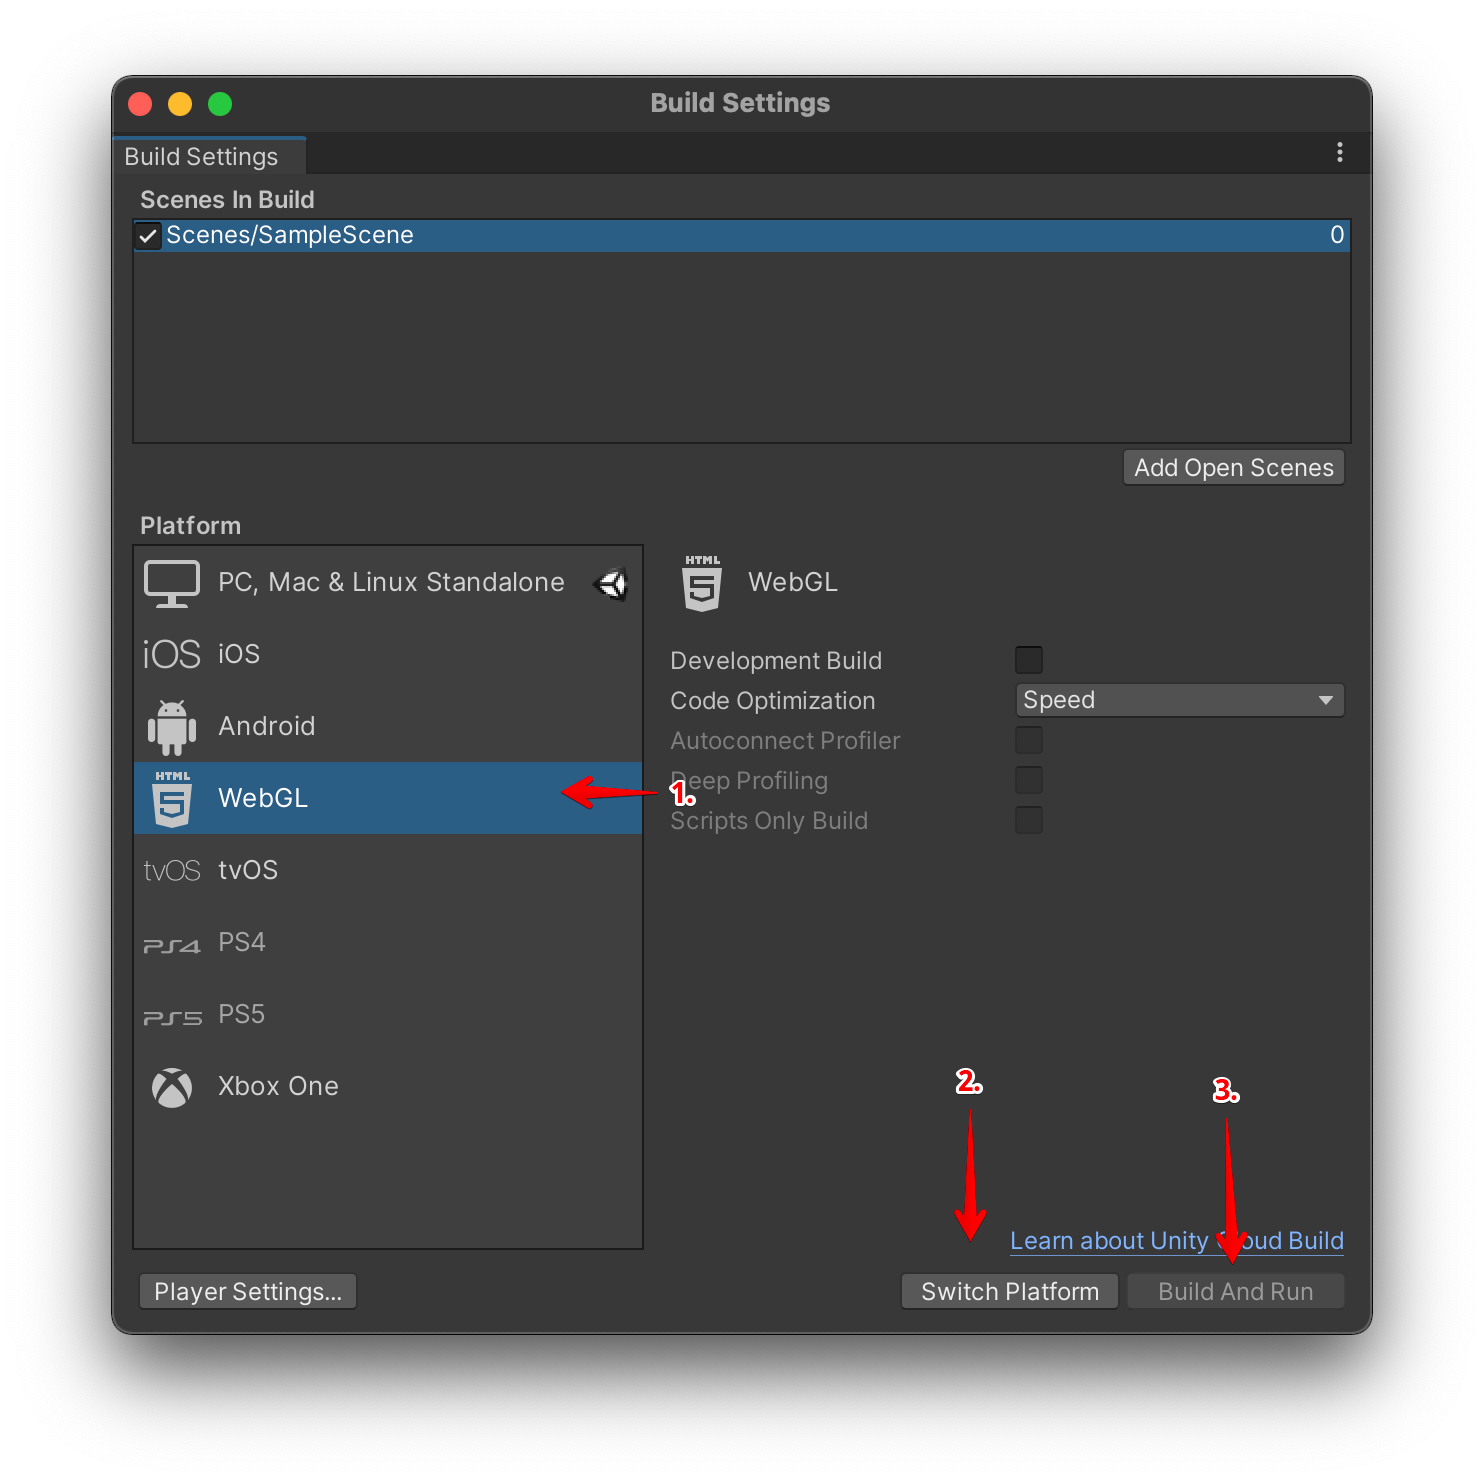Close the Build Settings window

coord(140,104)
